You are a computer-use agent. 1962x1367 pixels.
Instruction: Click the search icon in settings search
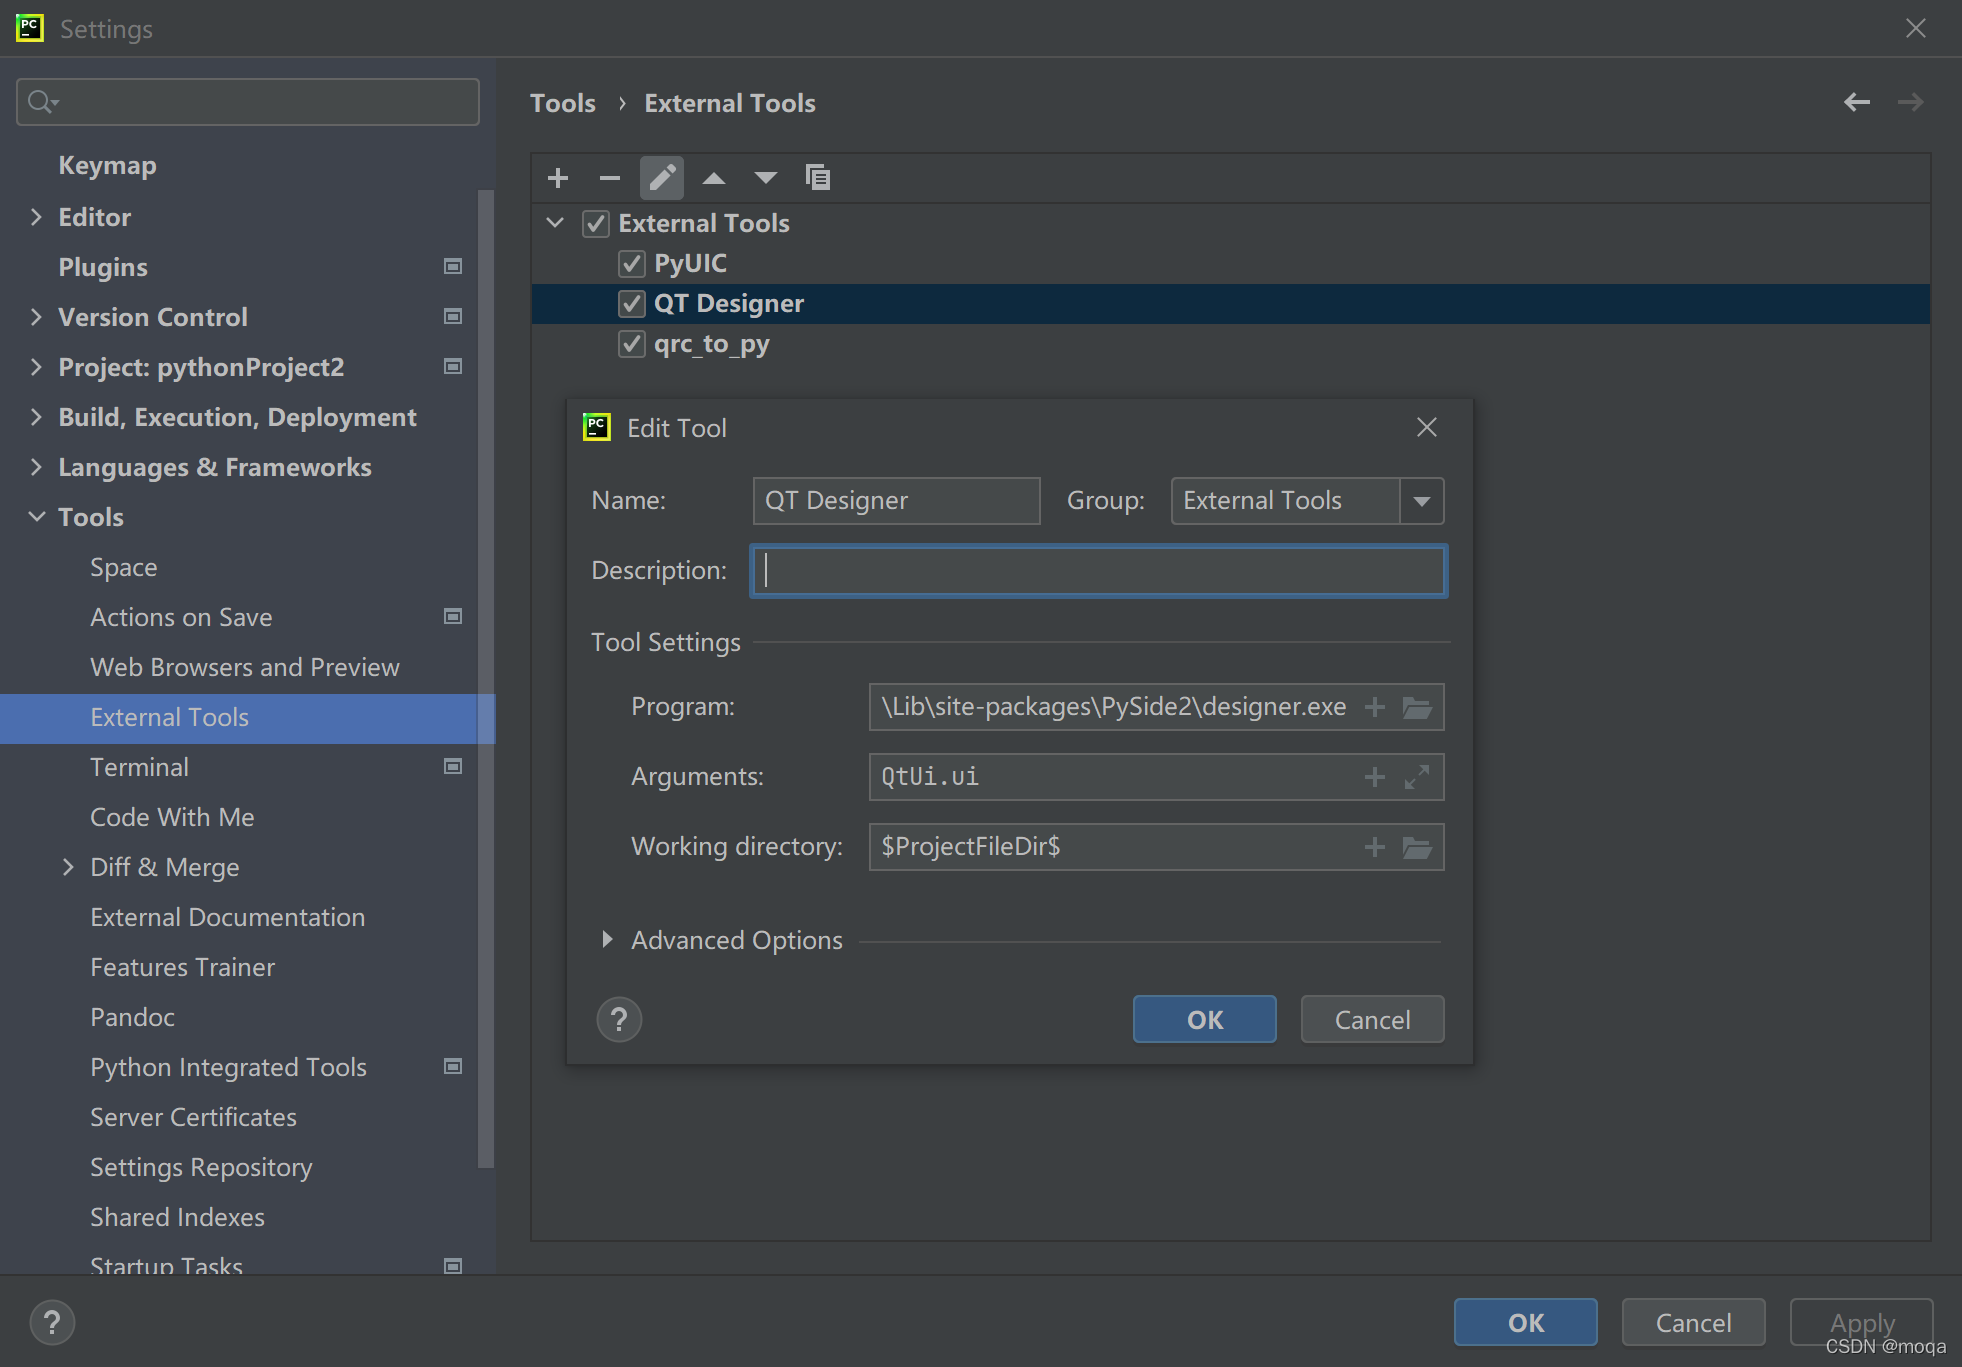(x=42, y=102)
